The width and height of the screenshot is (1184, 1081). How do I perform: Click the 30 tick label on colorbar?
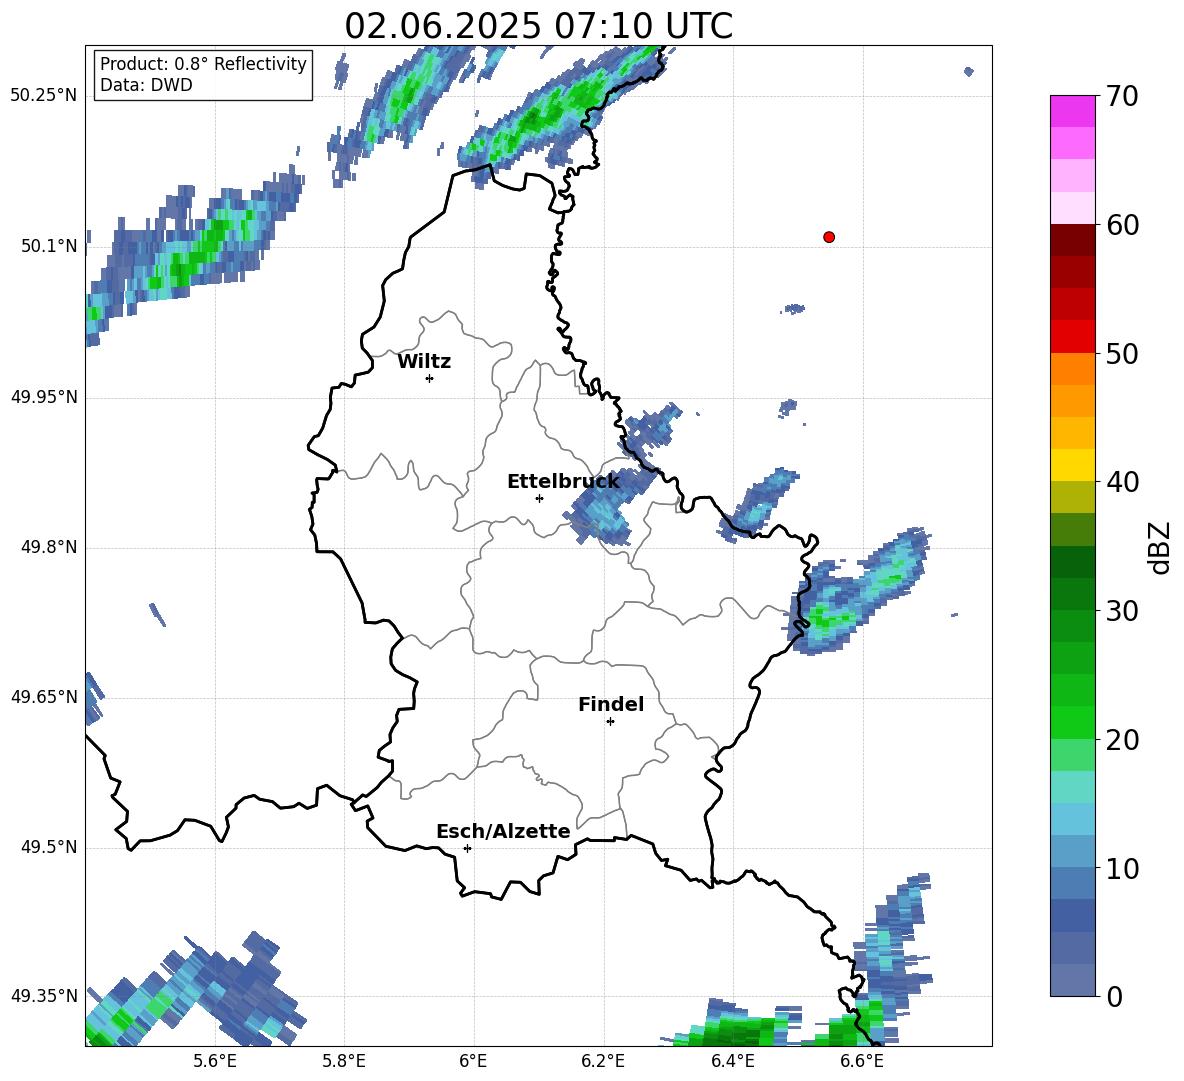pos(1122,611)
